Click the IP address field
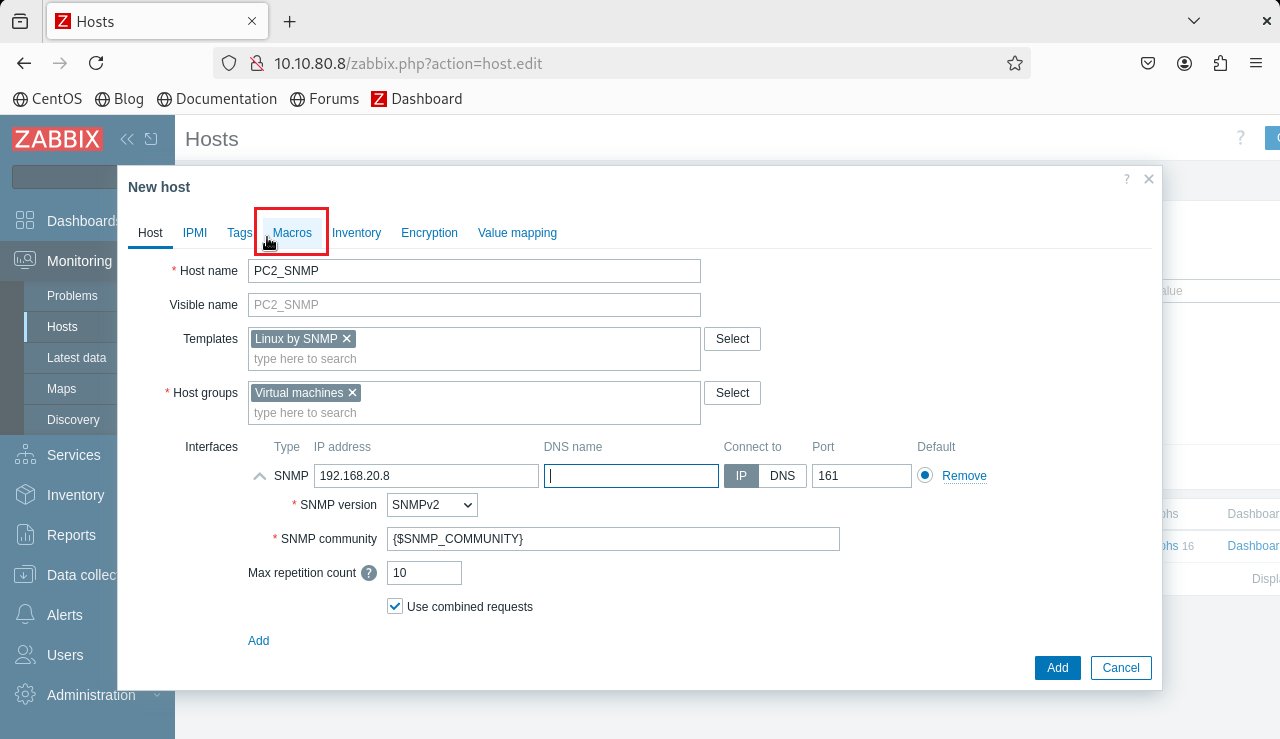This screenshot has width=1280, height=739. (x=426, y=476)
